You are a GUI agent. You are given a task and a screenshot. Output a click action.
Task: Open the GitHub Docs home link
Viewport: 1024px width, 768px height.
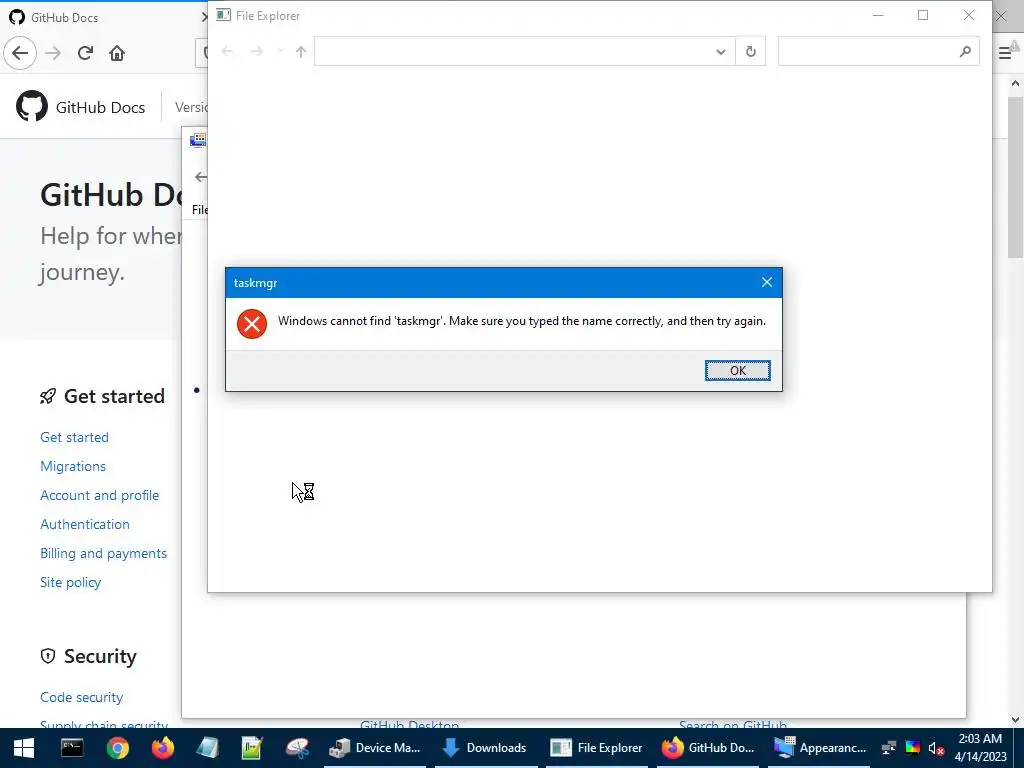point(101,107)
